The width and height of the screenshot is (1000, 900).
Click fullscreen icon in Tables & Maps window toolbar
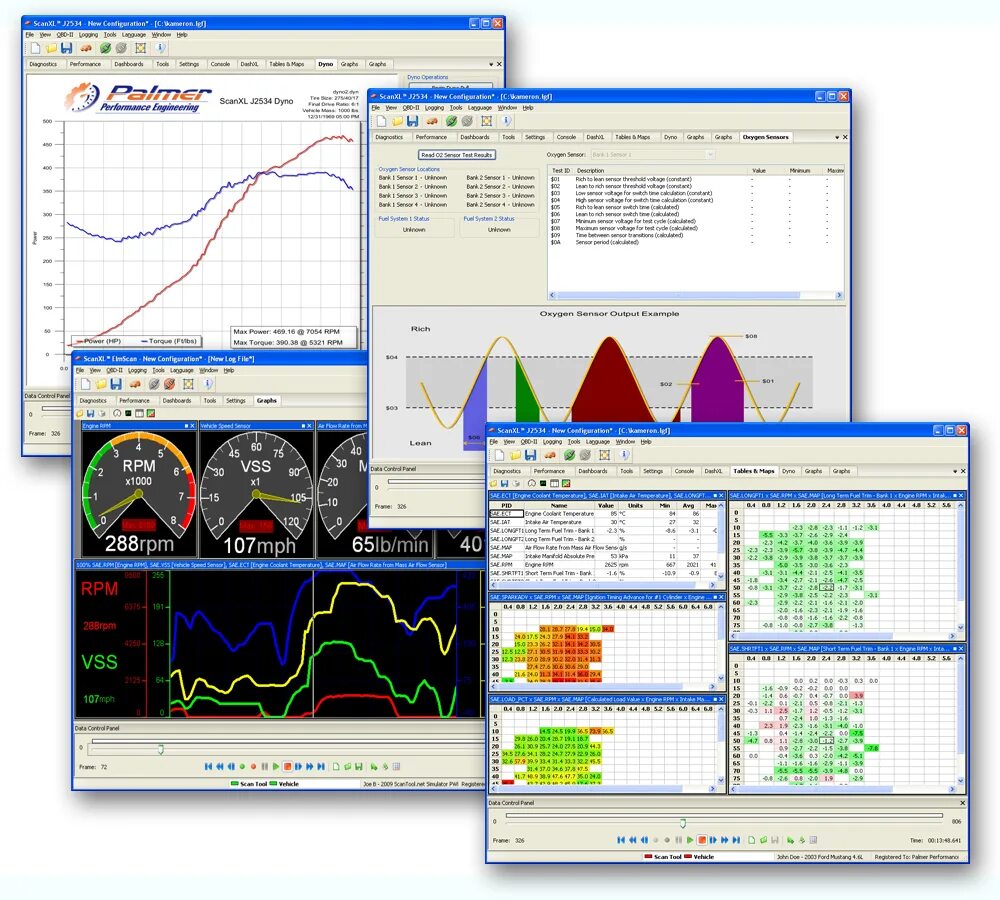pos(604,455)
